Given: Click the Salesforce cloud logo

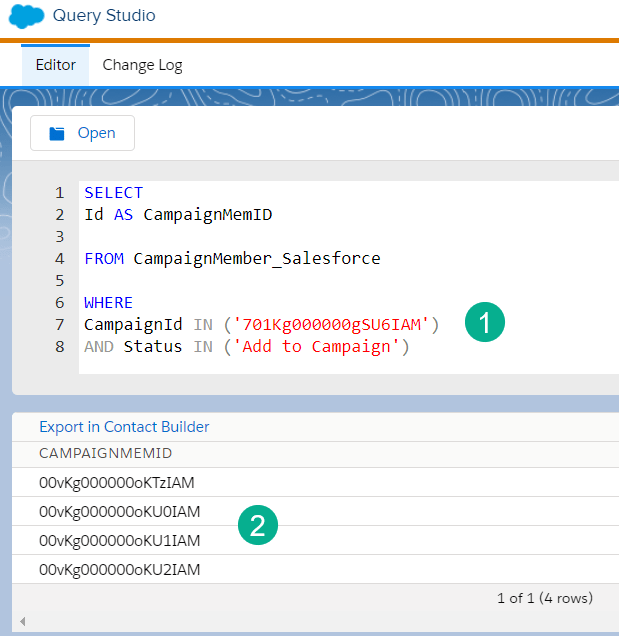Looking at the screenshot, I should click(x=24, y=17).
